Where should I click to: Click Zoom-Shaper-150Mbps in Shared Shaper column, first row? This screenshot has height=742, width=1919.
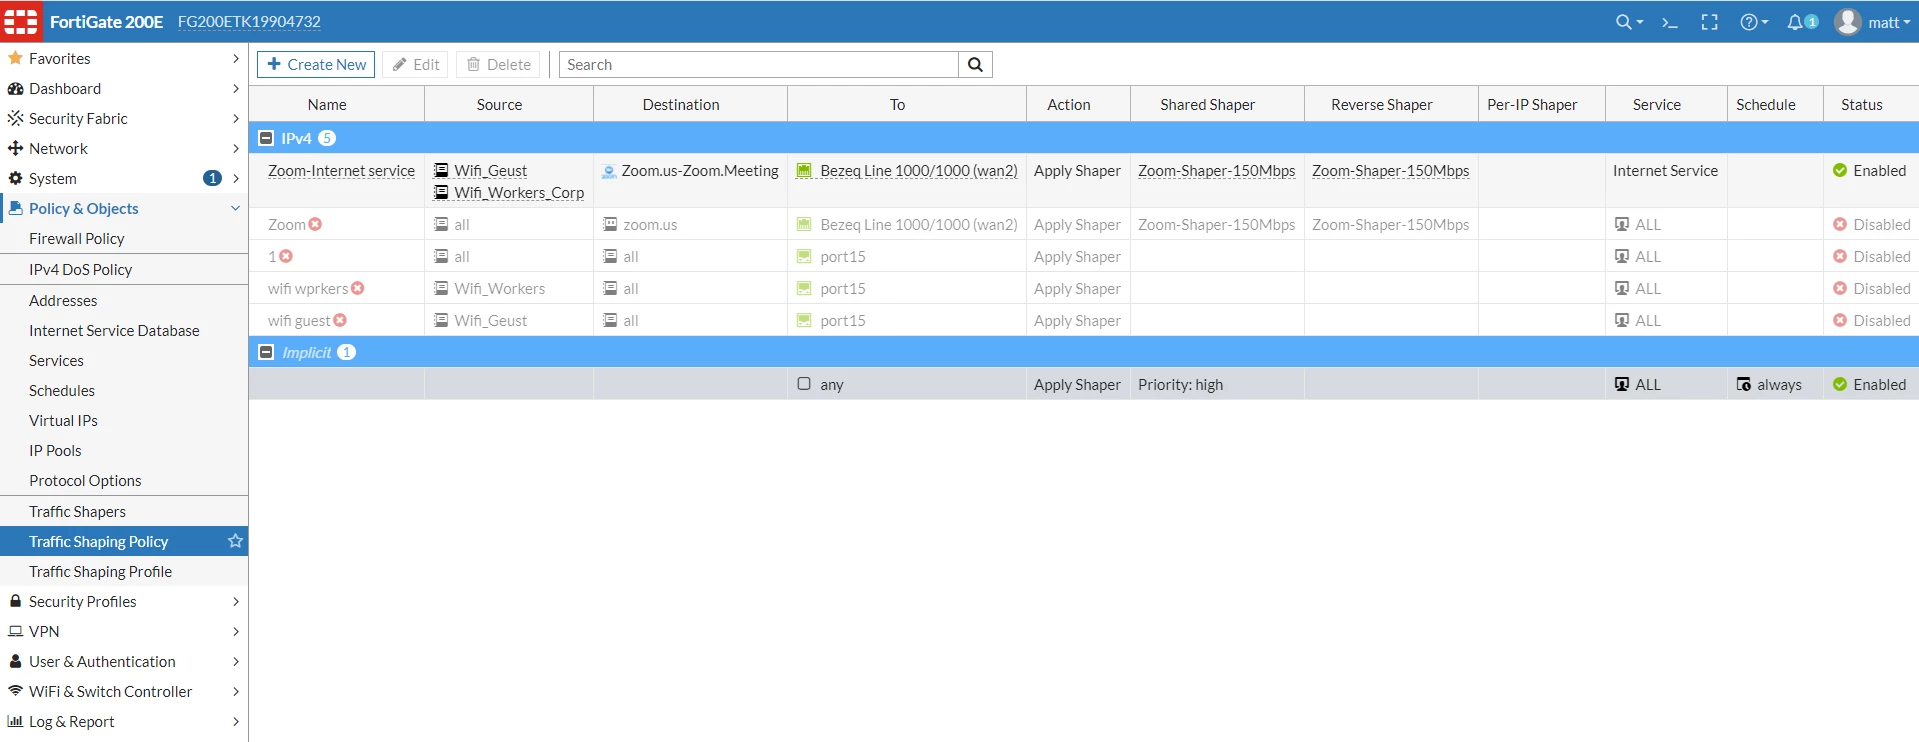[1216, 171]
